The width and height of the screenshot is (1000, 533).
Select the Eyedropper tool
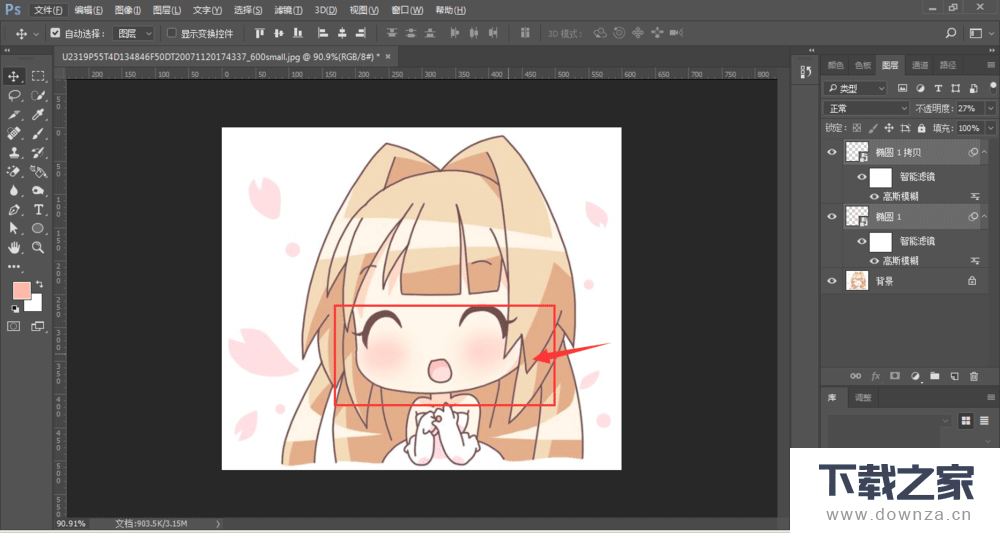coord(38,115)
